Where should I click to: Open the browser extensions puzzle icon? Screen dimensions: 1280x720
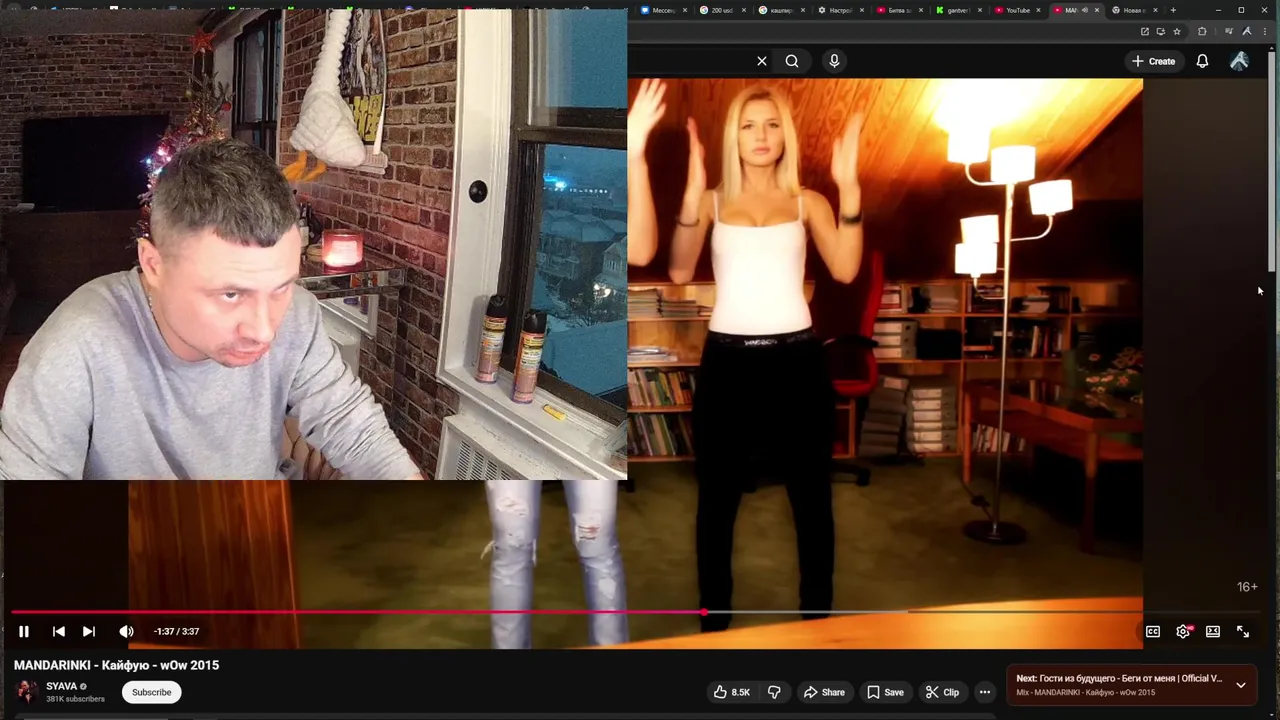[1202, 31]
